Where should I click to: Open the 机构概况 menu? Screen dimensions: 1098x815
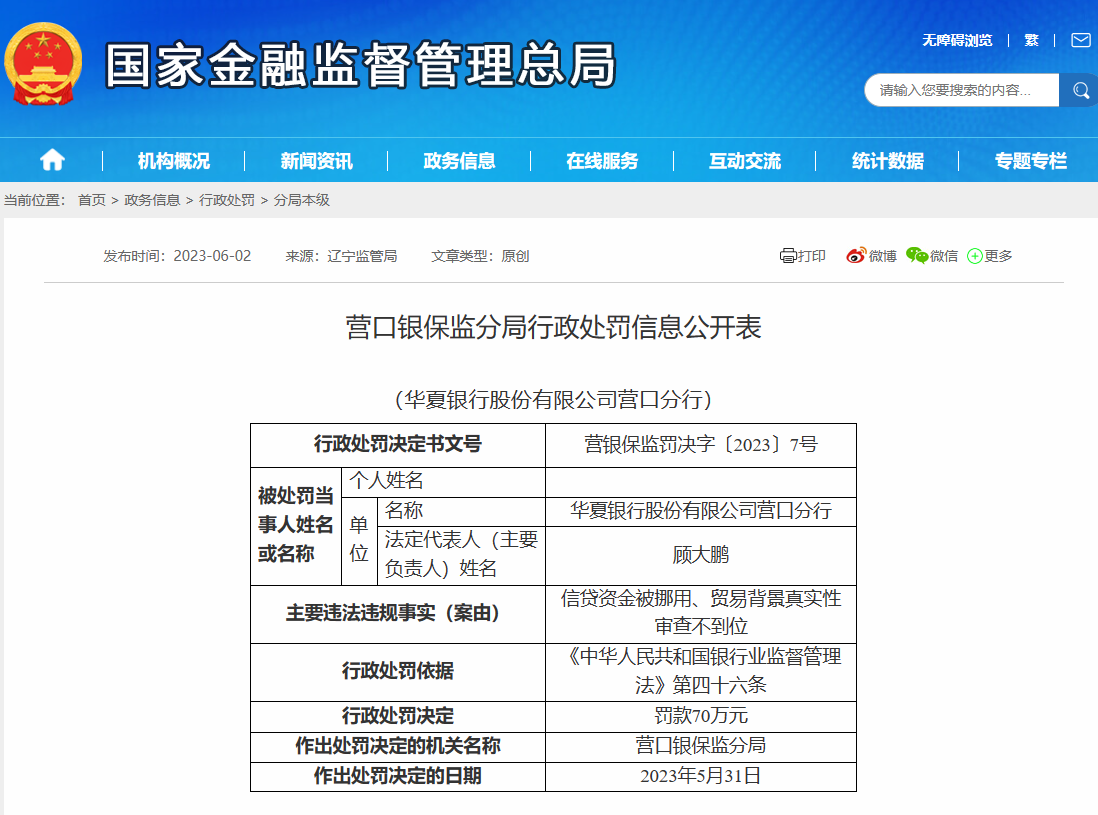tap(174, 161)
